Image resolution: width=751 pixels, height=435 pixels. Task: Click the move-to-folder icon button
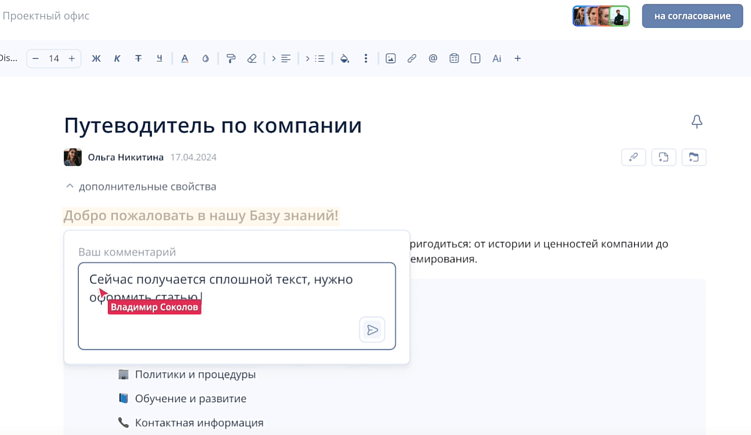point(694,157)
